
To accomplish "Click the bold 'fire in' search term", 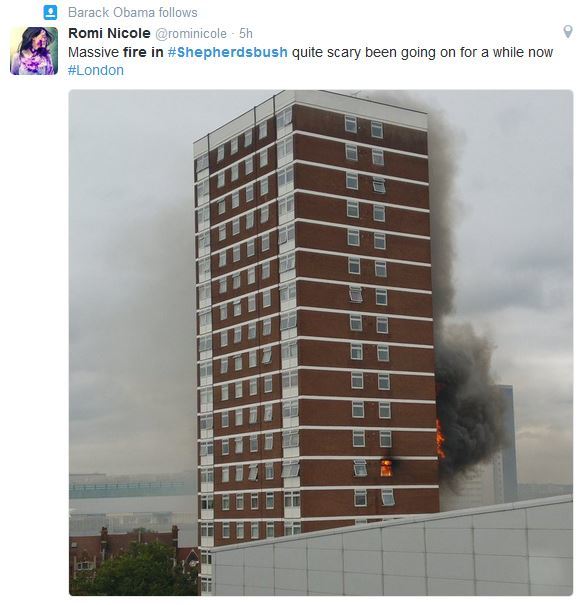I will coord(143,52).
